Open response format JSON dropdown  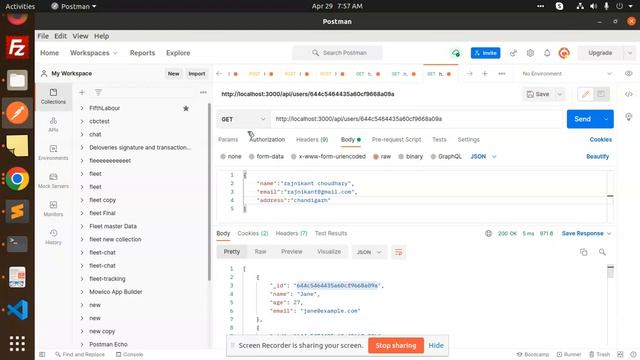[369, 252]
